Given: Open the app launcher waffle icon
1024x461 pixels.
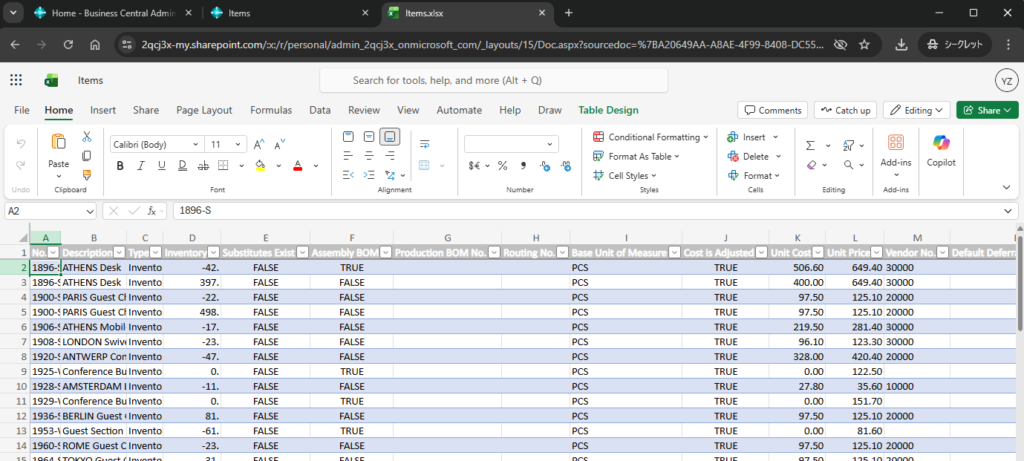Looking at the screenshot, I should pyautogui.click(x=17, y=80).
